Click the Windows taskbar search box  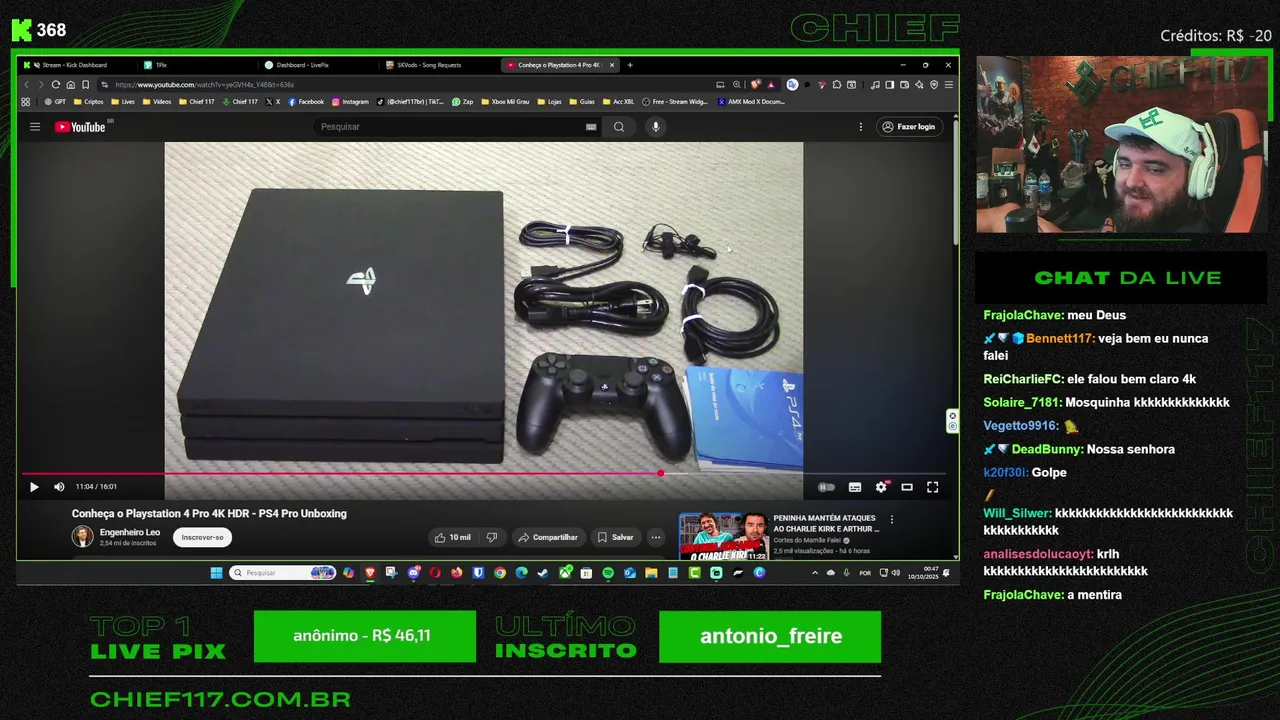pyautogui.click(x=282, y=573)
